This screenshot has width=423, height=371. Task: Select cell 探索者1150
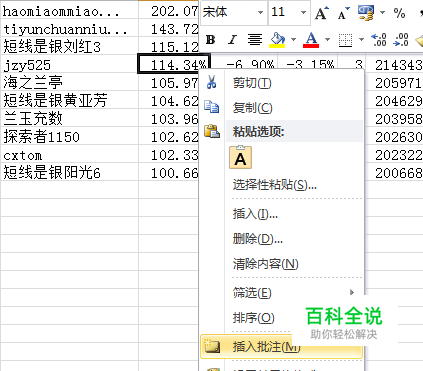(x=69, y=137)
